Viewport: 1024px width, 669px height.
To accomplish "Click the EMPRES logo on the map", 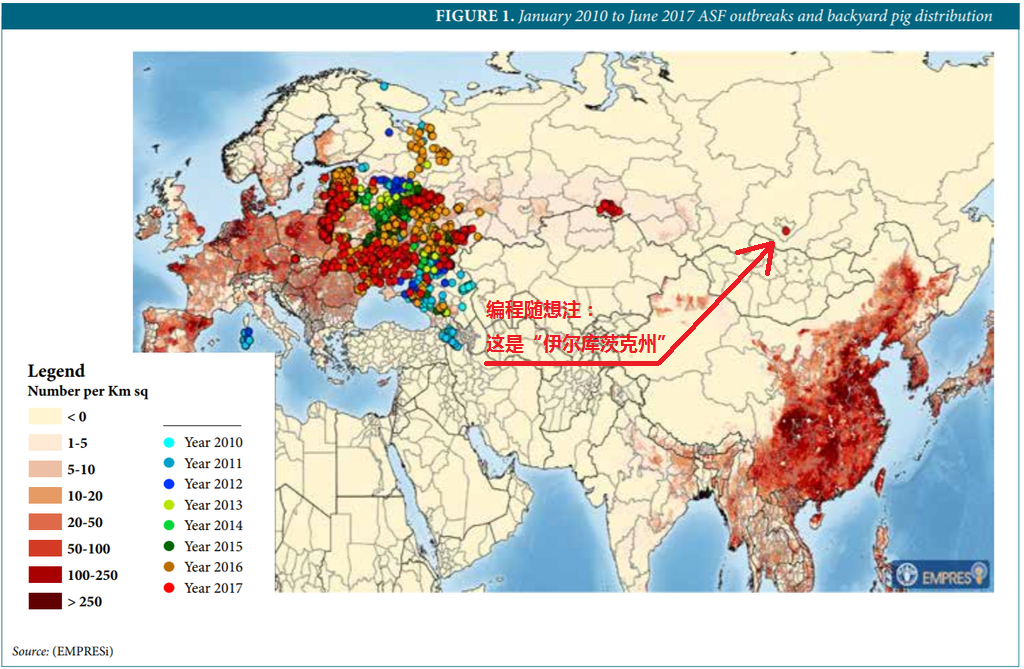I will click(938, 575).
